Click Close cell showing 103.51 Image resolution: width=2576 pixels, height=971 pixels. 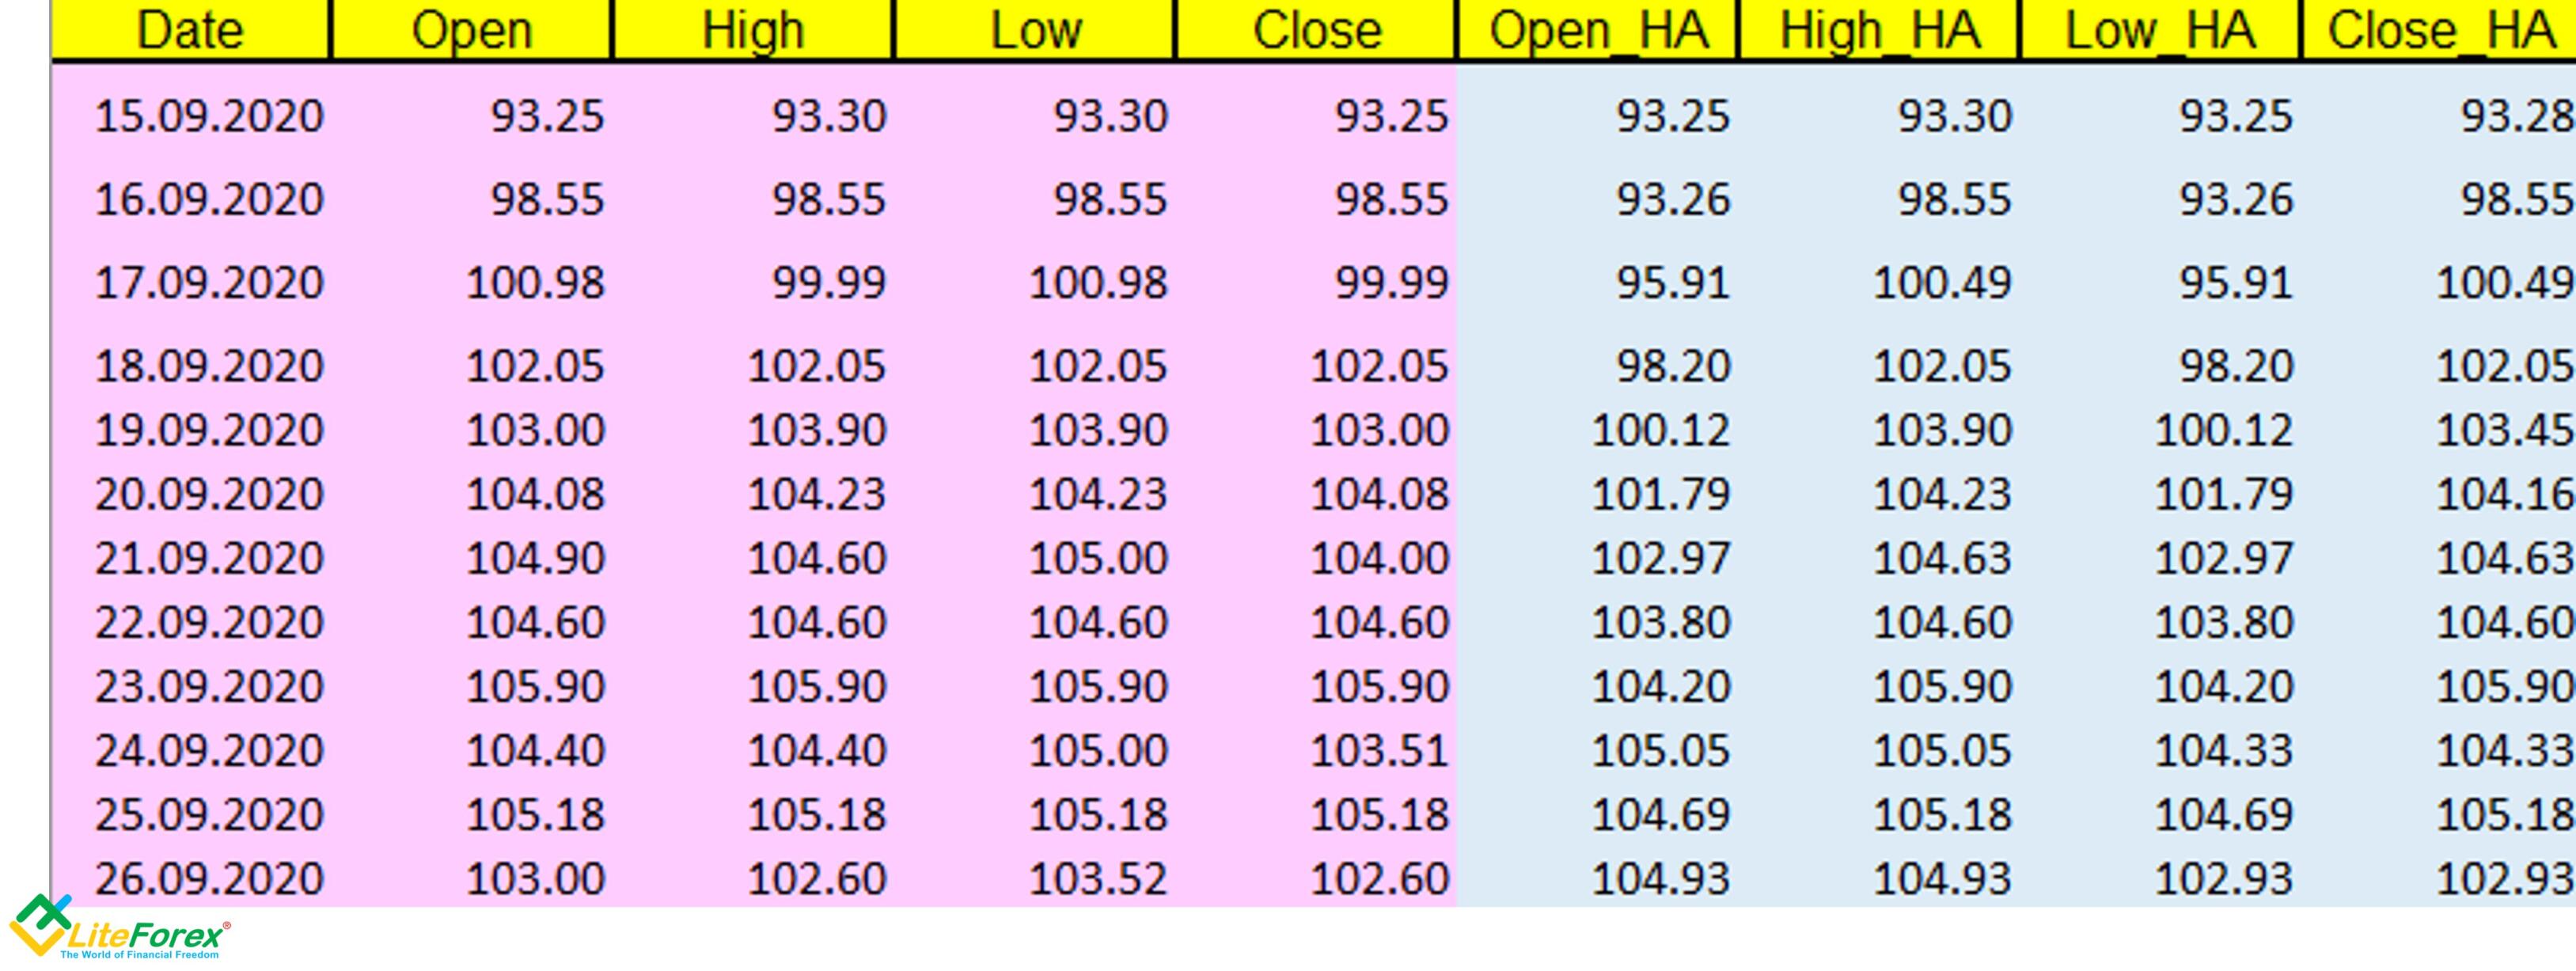tap(1379, 751)
